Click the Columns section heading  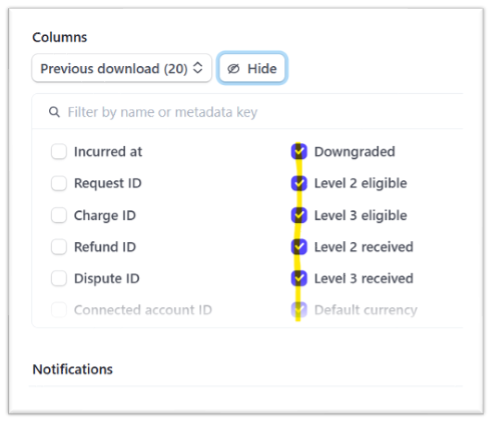pyautogui.click(x=60, y=37)
